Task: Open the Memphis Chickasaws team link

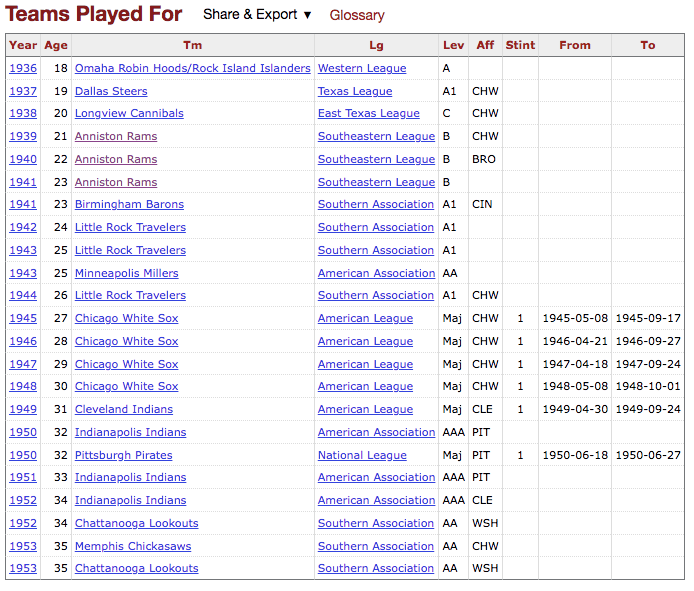Action: coord(133,546)
